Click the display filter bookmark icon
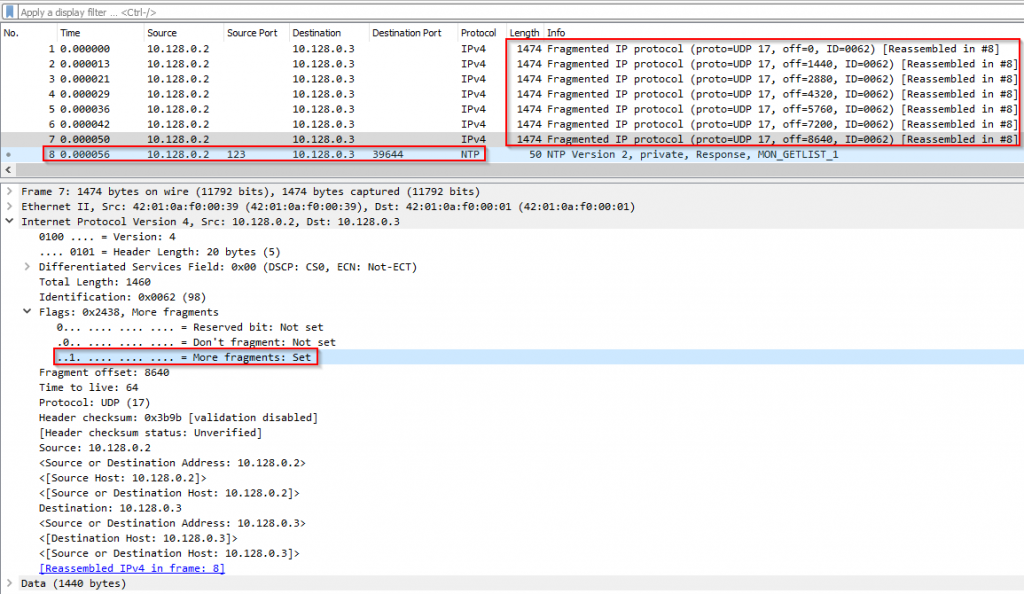Screen dimensions: 1024x594 [9, 12]
